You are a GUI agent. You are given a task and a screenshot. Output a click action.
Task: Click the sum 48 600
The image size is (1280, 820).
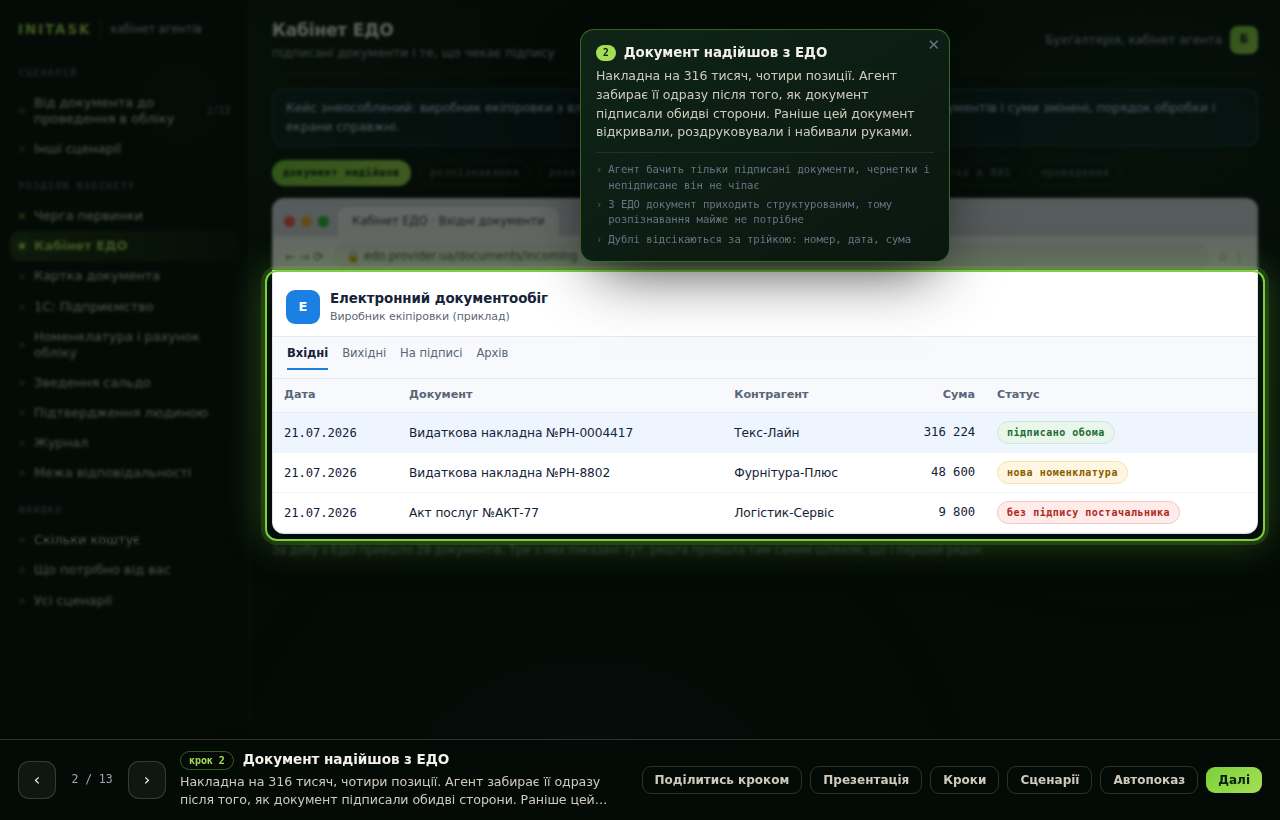pyautogui.click(x=953, y=473)
